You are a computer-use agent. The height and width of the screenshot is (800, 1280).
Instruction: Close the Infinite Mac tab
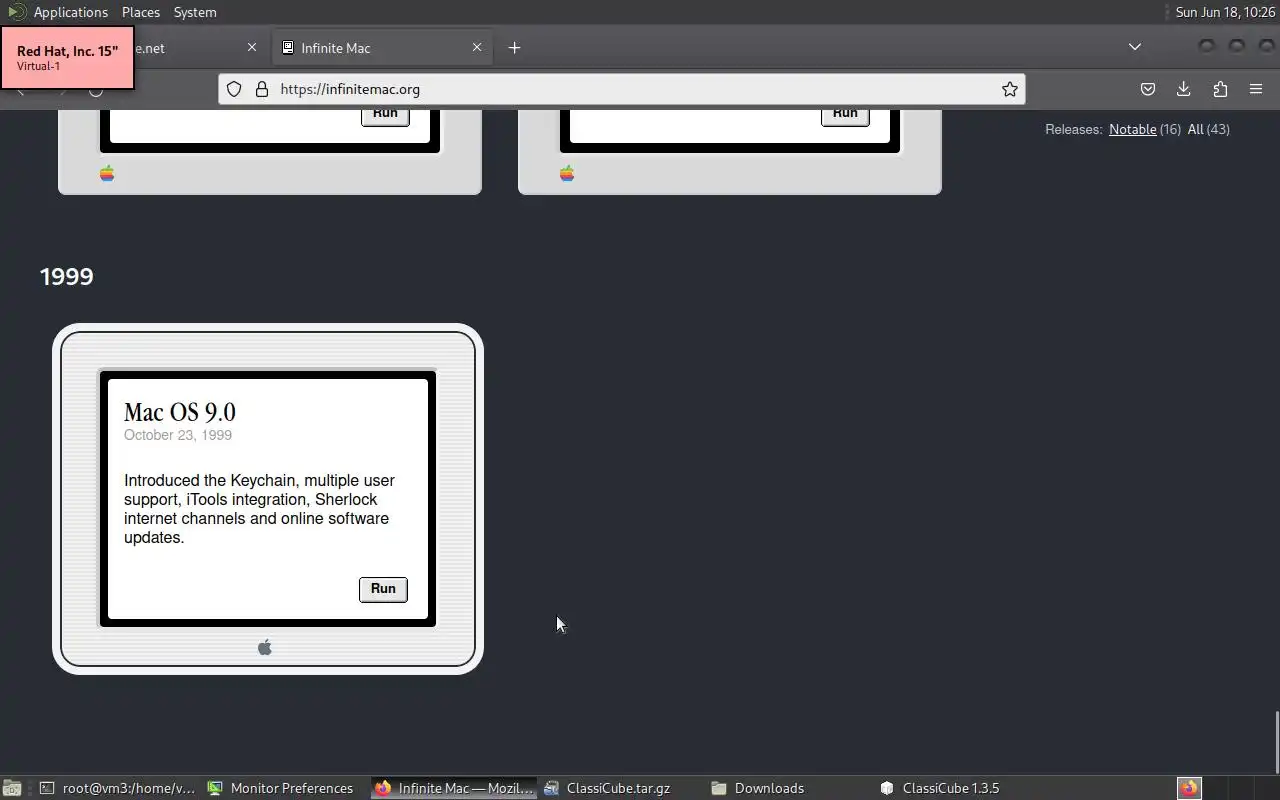pyautogui.click(x=477, y=47)
